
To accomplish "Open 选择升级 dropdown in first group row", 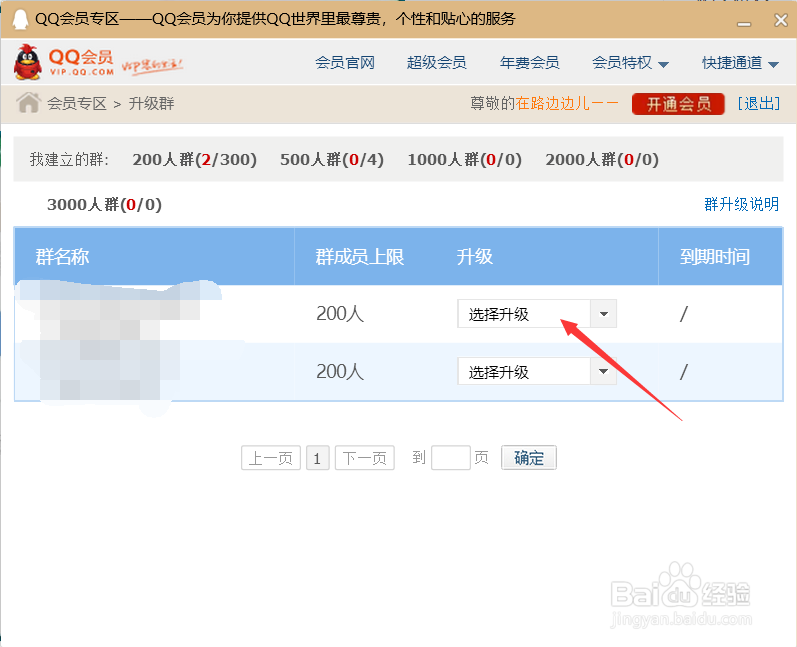I will click(x=537, y=314).
